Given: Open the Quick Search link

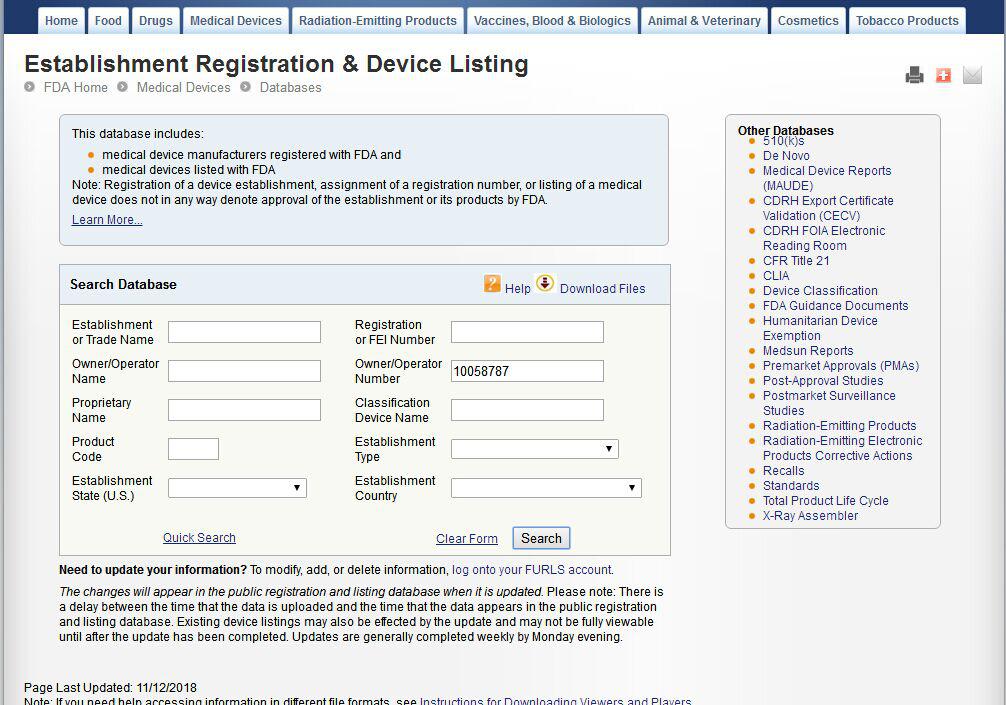Looking at the screenshot, I should 199,538.
